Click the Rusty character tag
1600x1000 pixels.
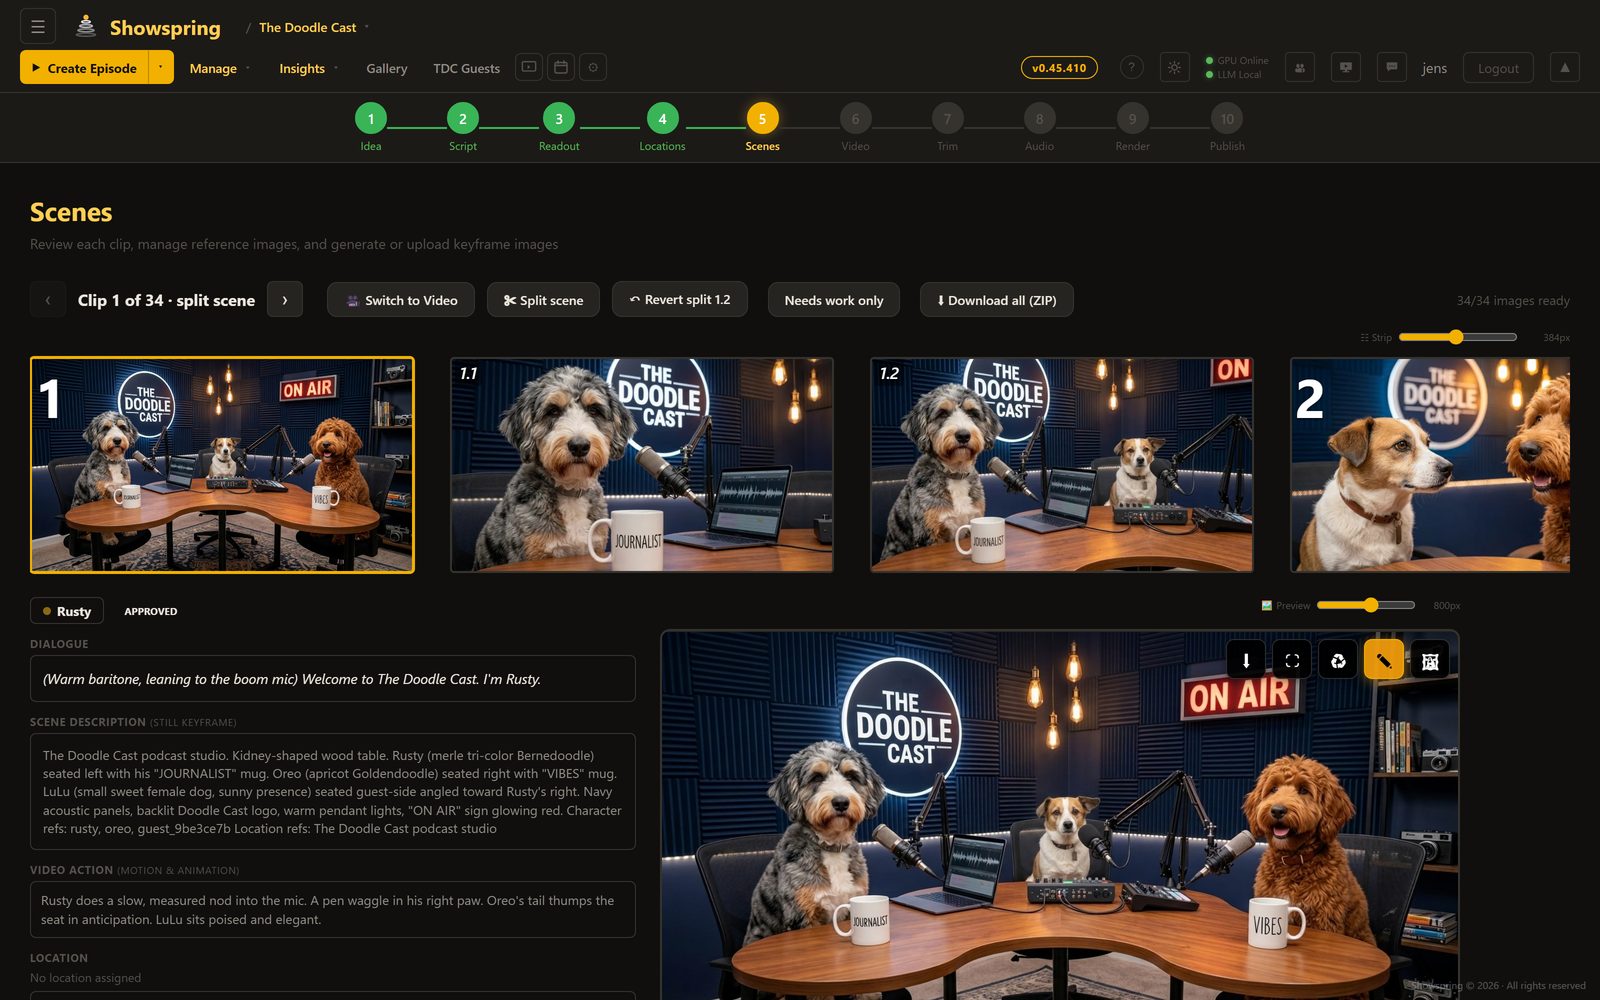click(x=67, y=611)
